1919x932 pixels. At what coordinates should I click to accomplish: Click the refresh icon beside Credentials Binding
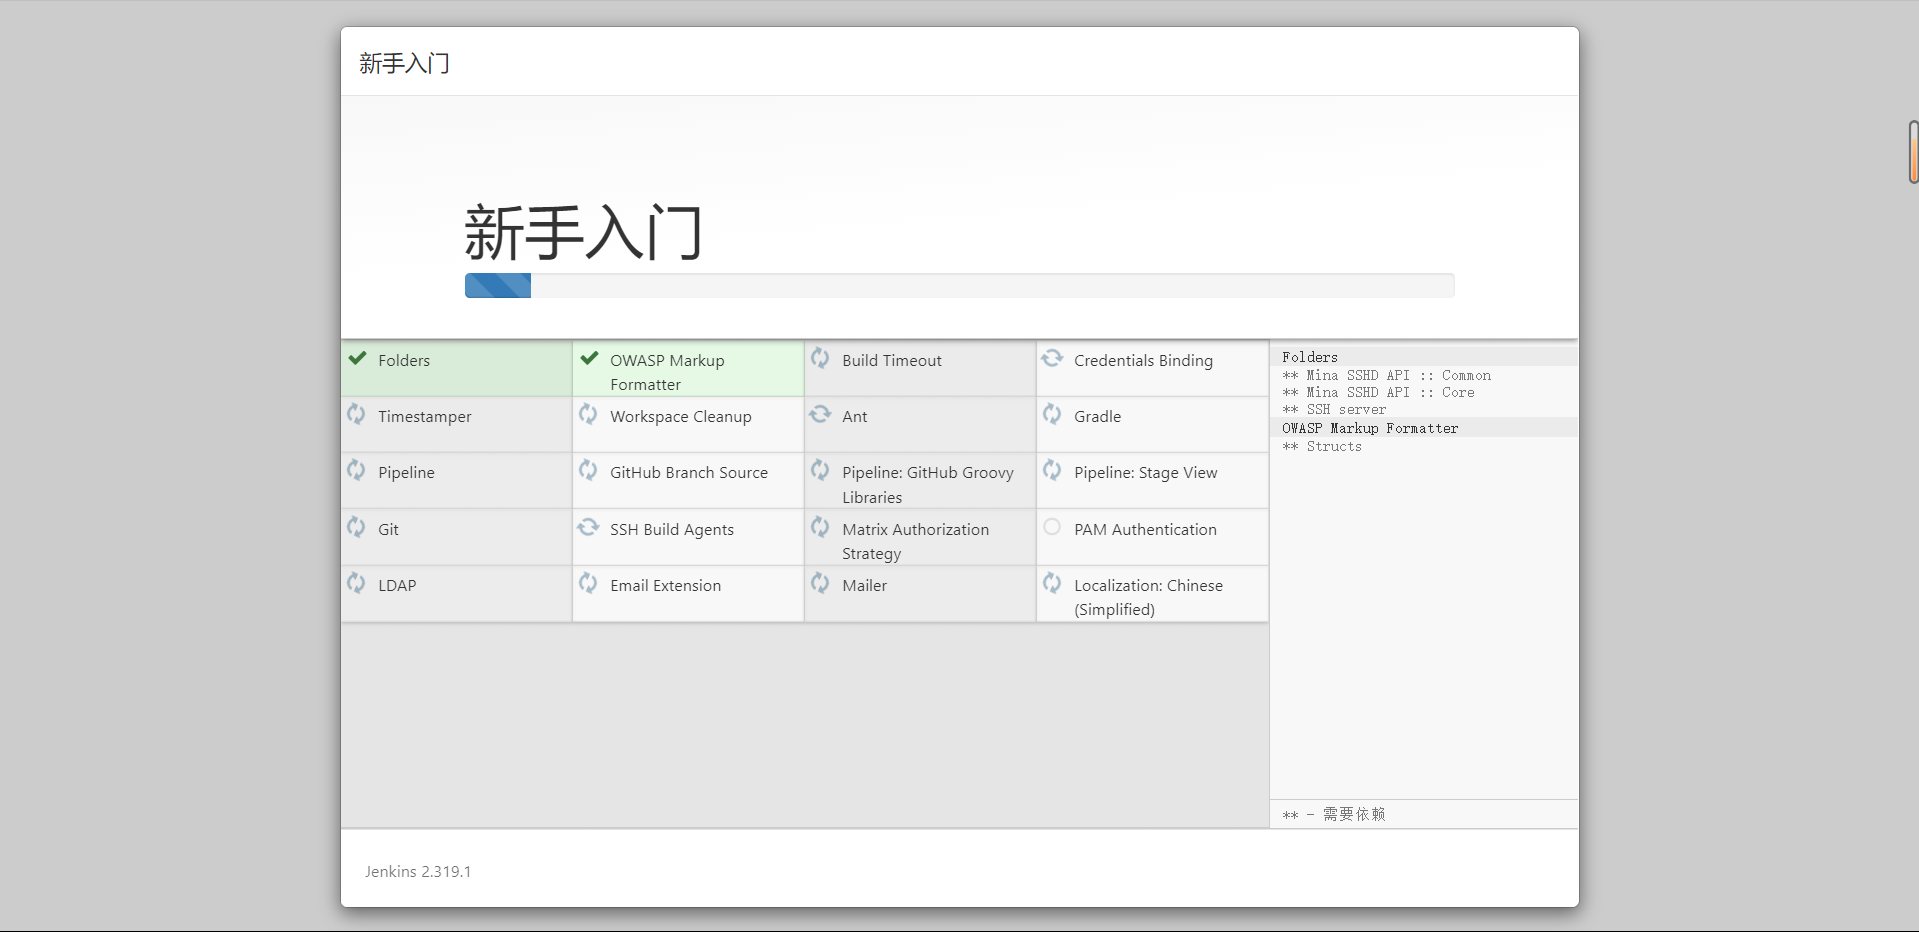coord(1052,358)
